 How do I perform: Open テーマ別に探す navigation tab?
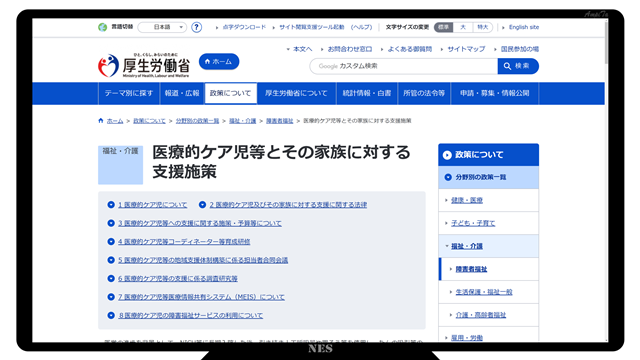pos(129,93)
